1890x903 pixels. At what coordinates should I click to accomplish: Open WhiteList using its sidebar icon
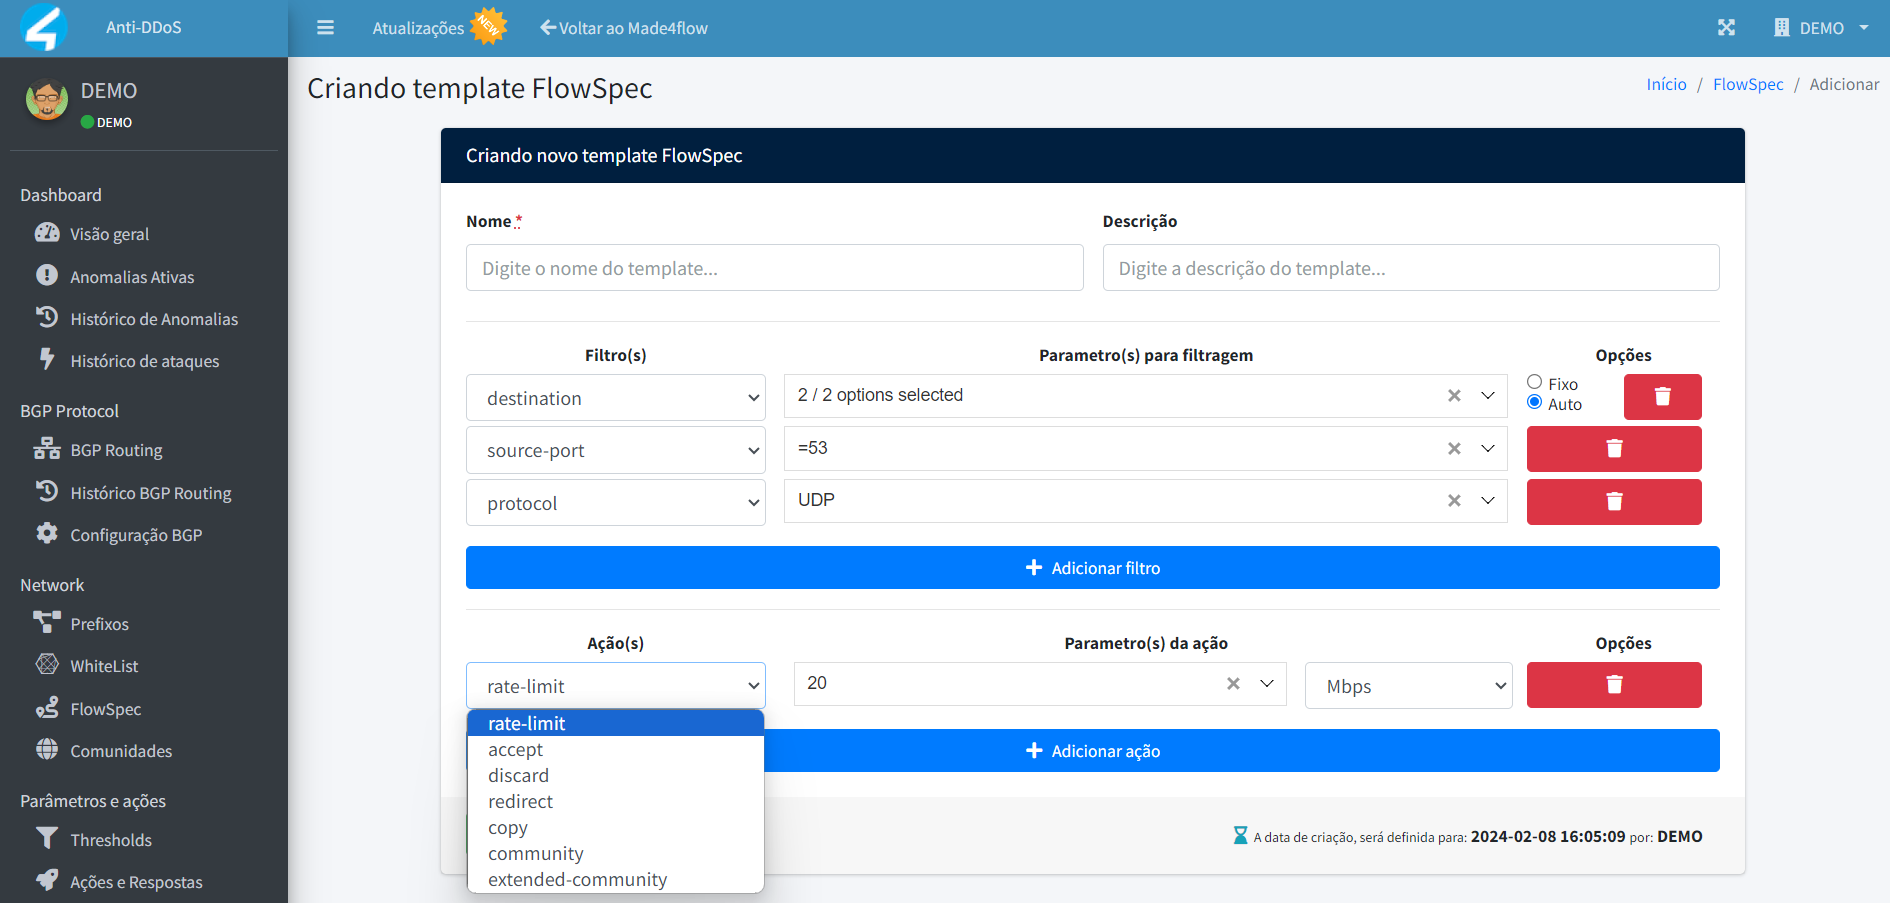click(47, 664)
